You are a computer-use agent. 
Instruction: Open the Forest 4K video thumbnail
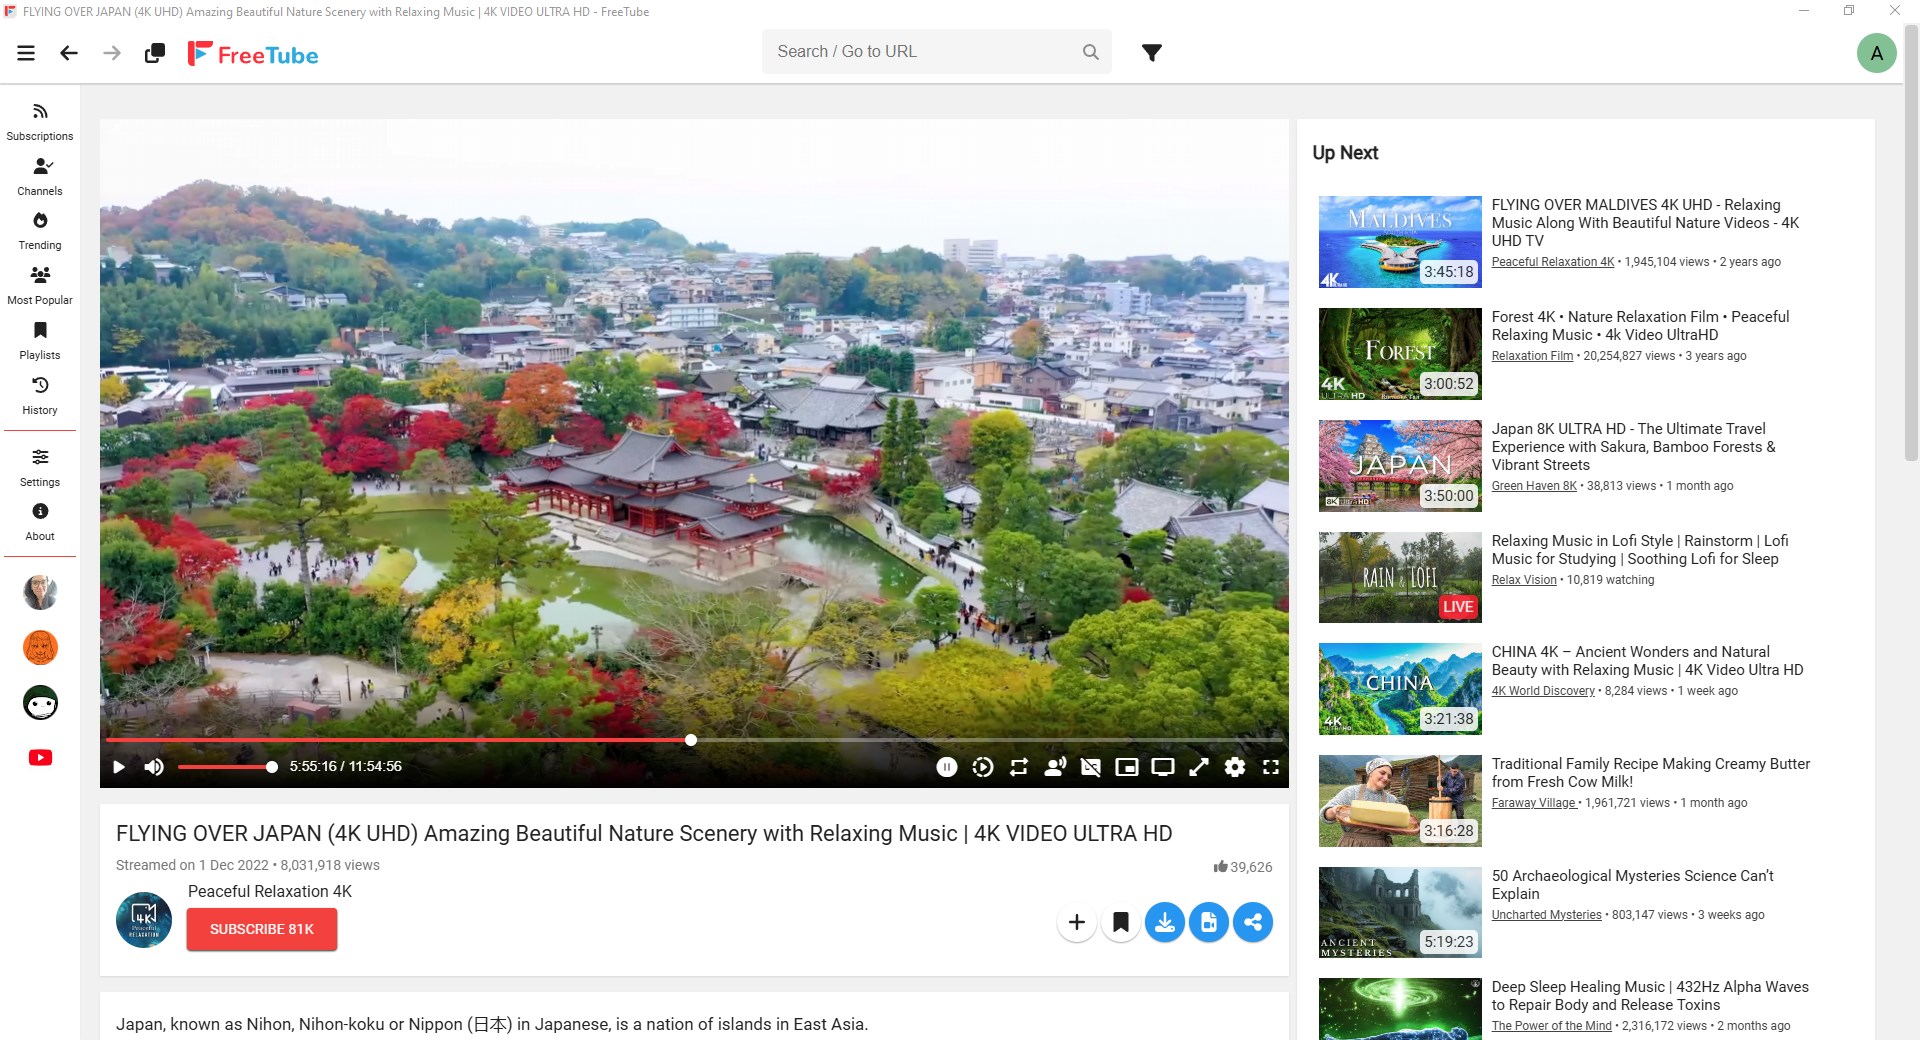[x=1399, y=353]
